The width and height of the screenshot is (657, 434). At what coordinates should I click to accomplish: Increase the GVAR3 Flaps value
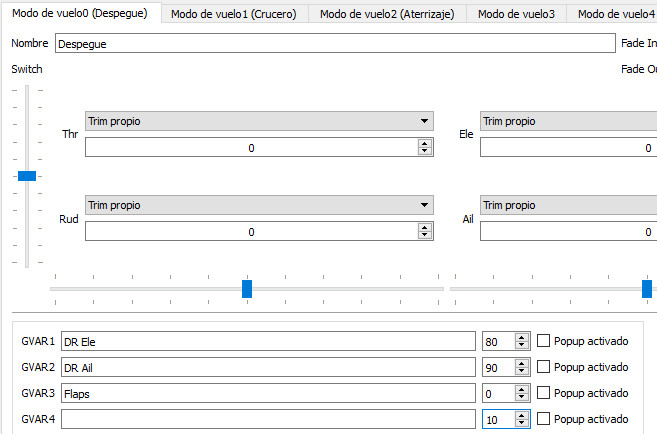521,389
